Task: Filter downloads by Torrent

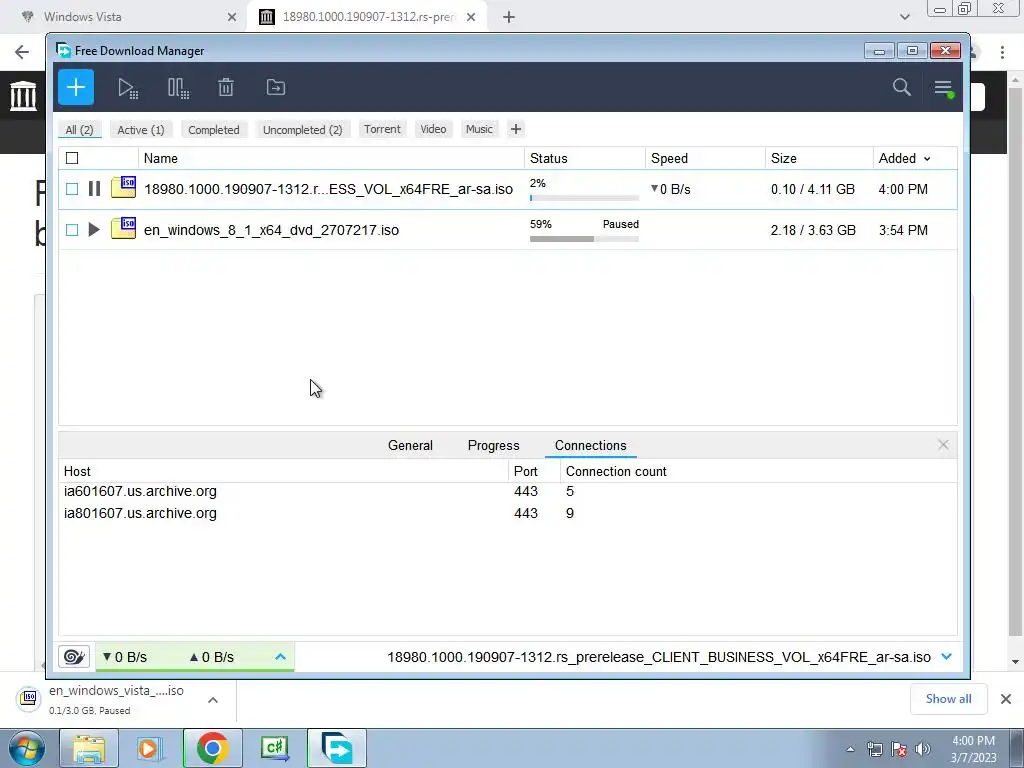Action: 382,129
